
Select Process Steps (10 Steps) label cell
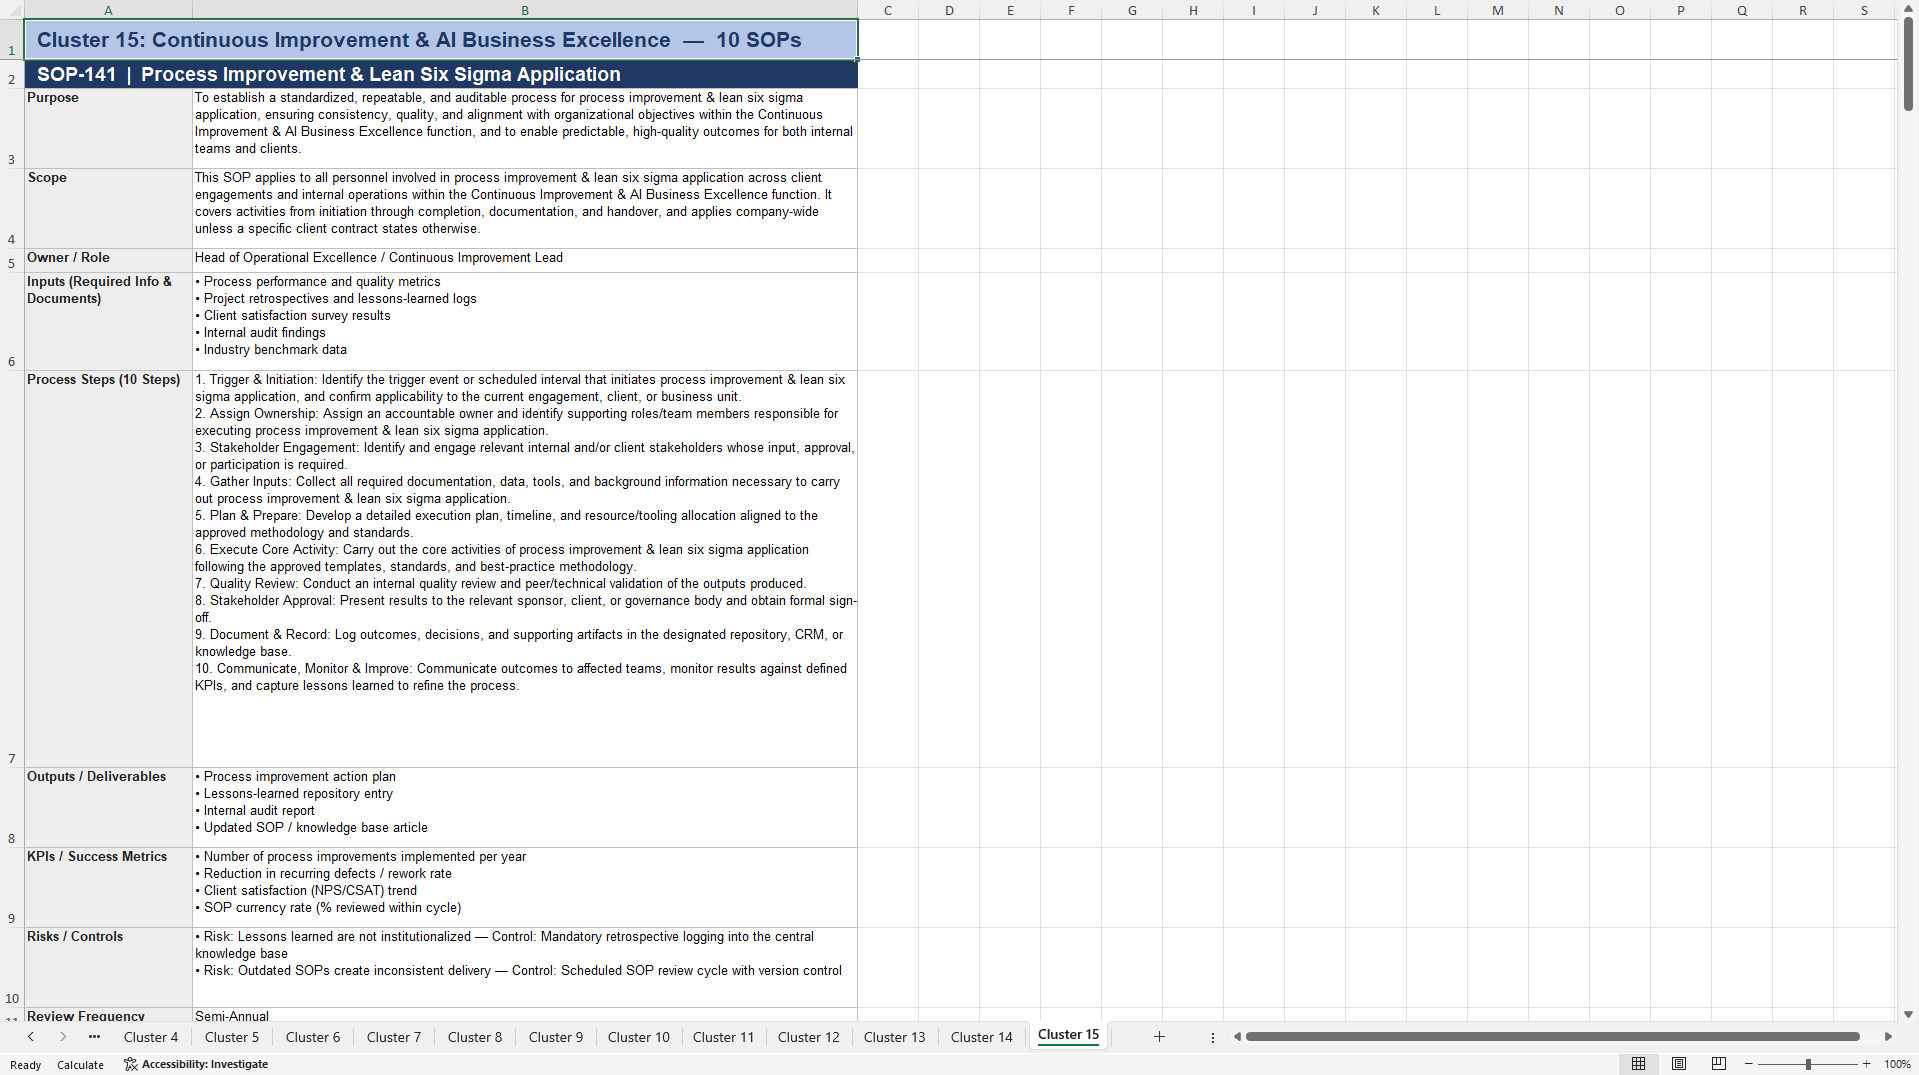tap(108, 569)
